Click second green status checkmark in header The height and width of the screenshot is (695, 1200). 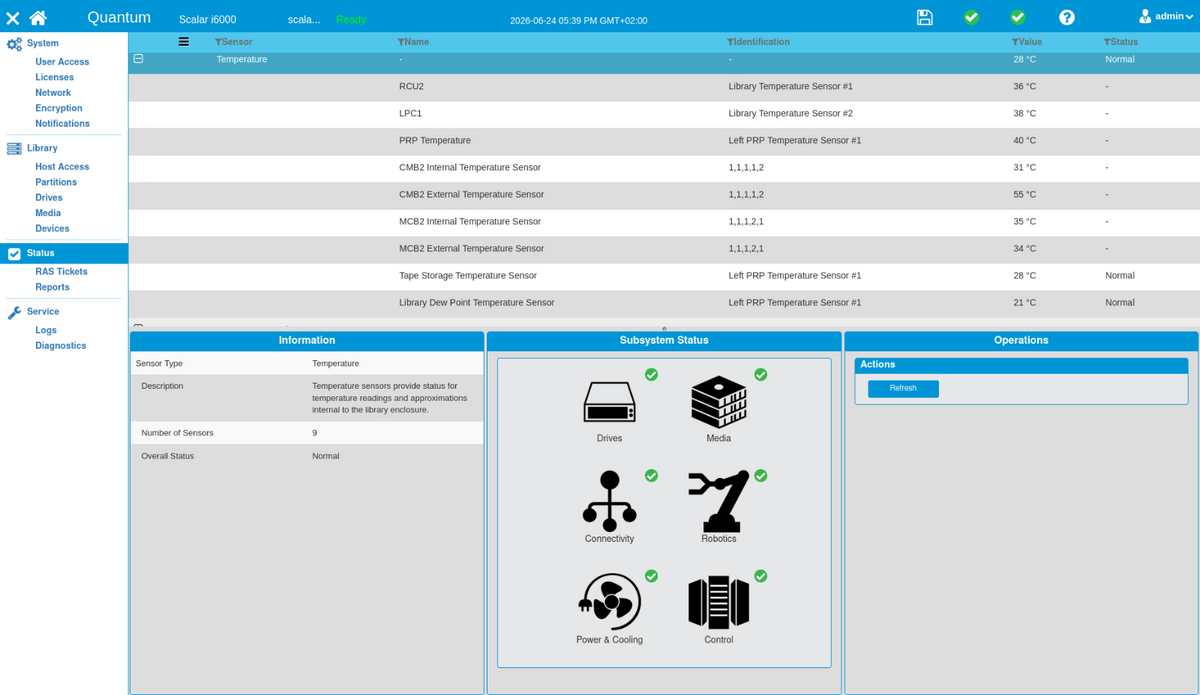pos(1017,17)
